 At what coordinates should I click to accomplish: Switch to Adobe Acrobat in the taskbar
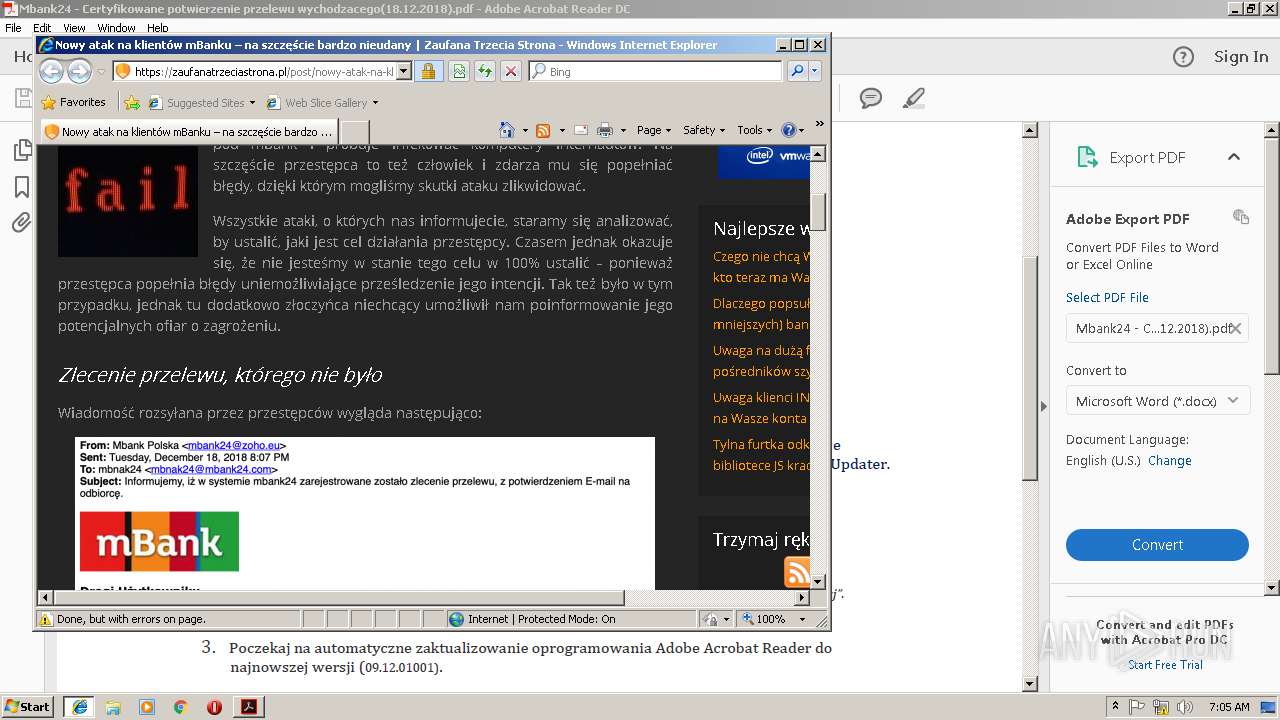click(248, 707)
